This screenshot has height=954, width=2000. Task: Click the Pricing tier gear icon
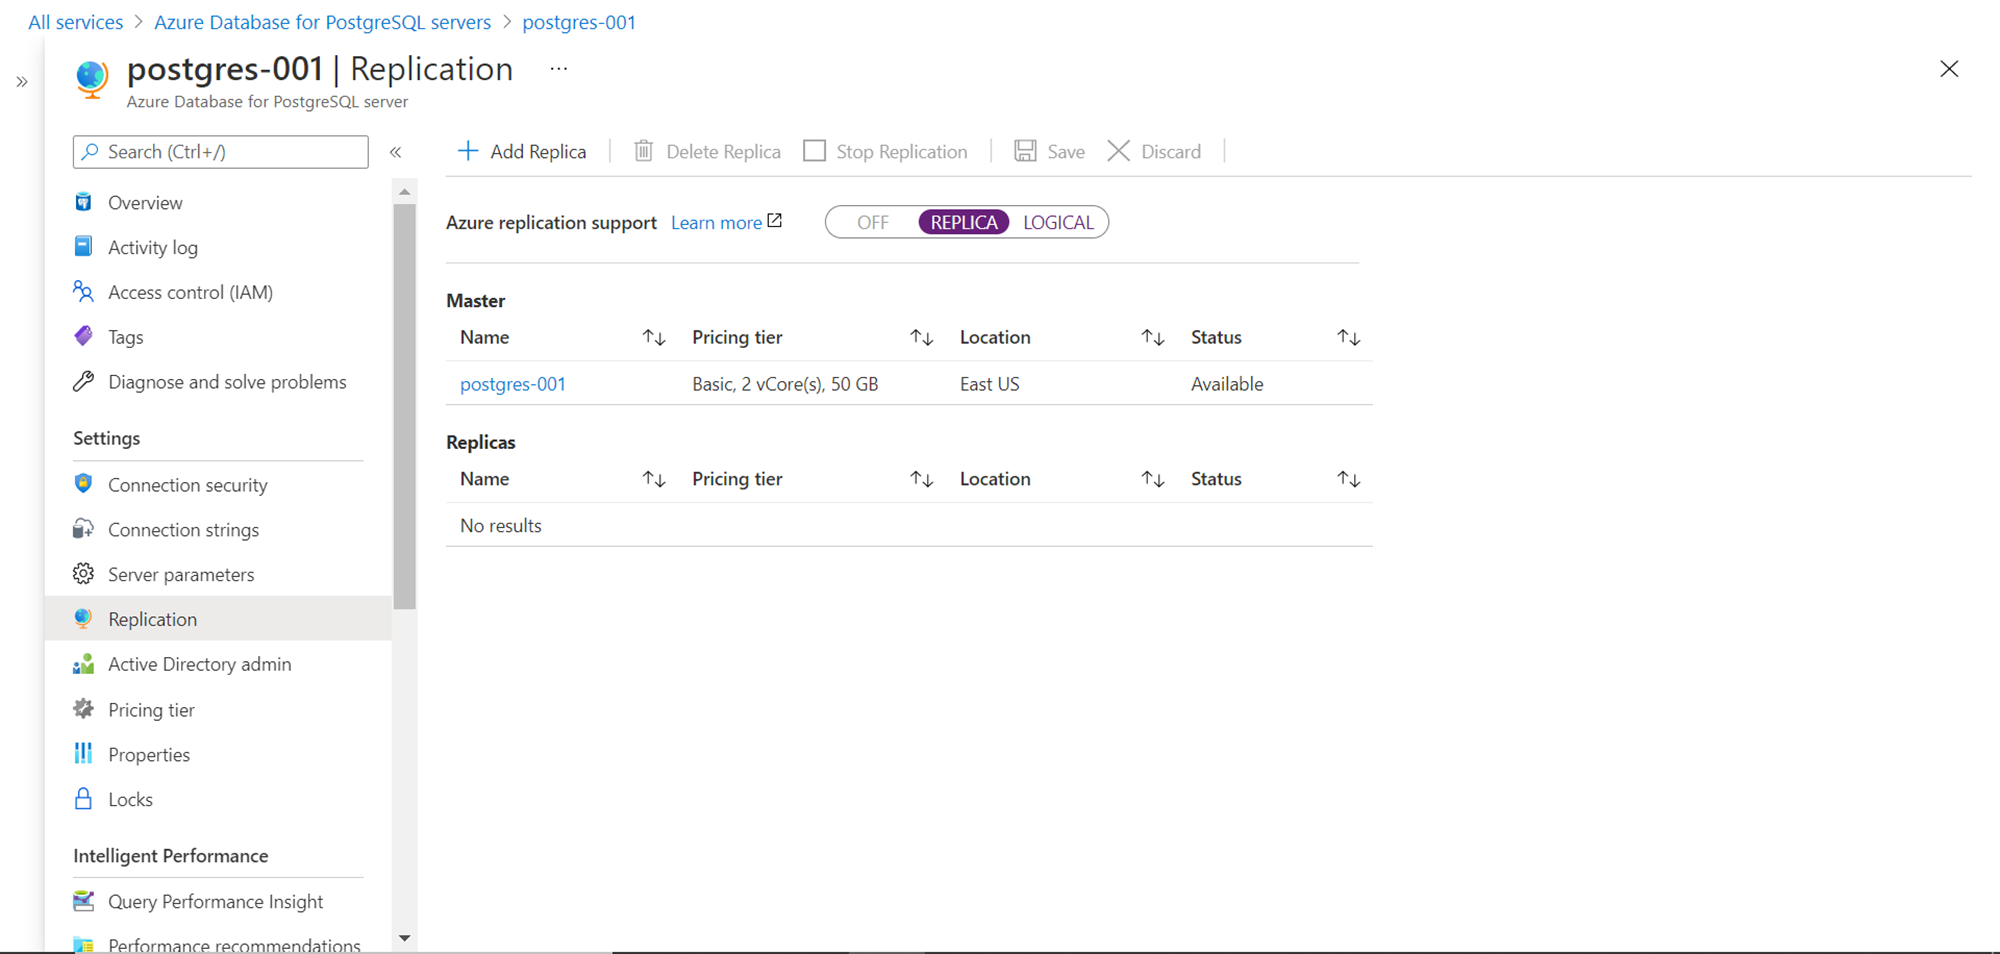click(x=84, y=709)
